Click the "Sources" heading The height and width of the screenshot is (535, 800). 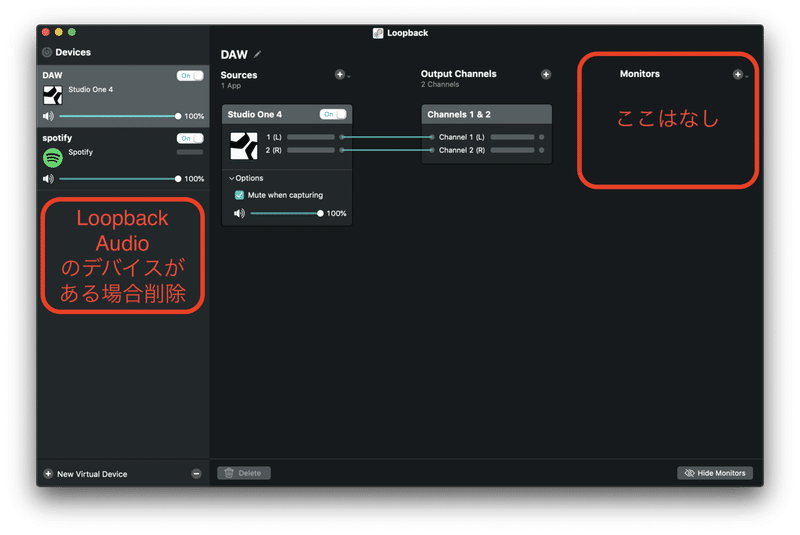(x=239, y=74)
